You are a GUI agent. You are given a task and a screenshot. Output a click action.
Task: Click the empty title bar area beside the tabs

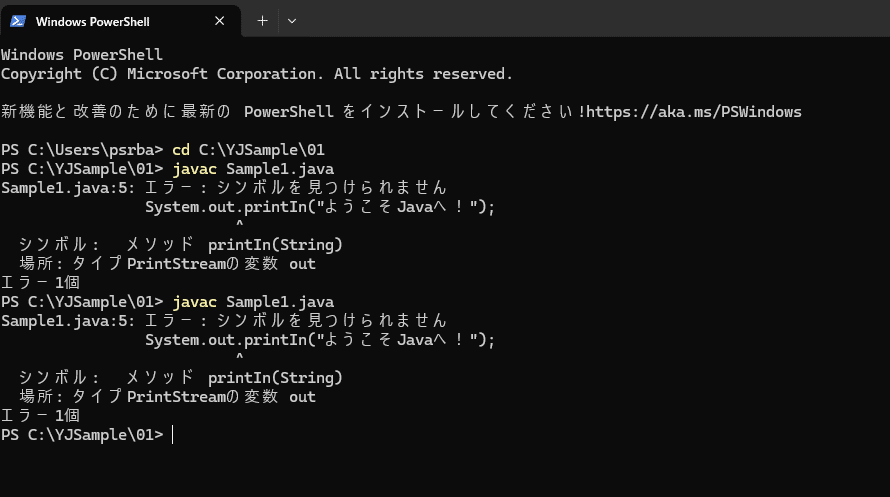coord(596,19)
